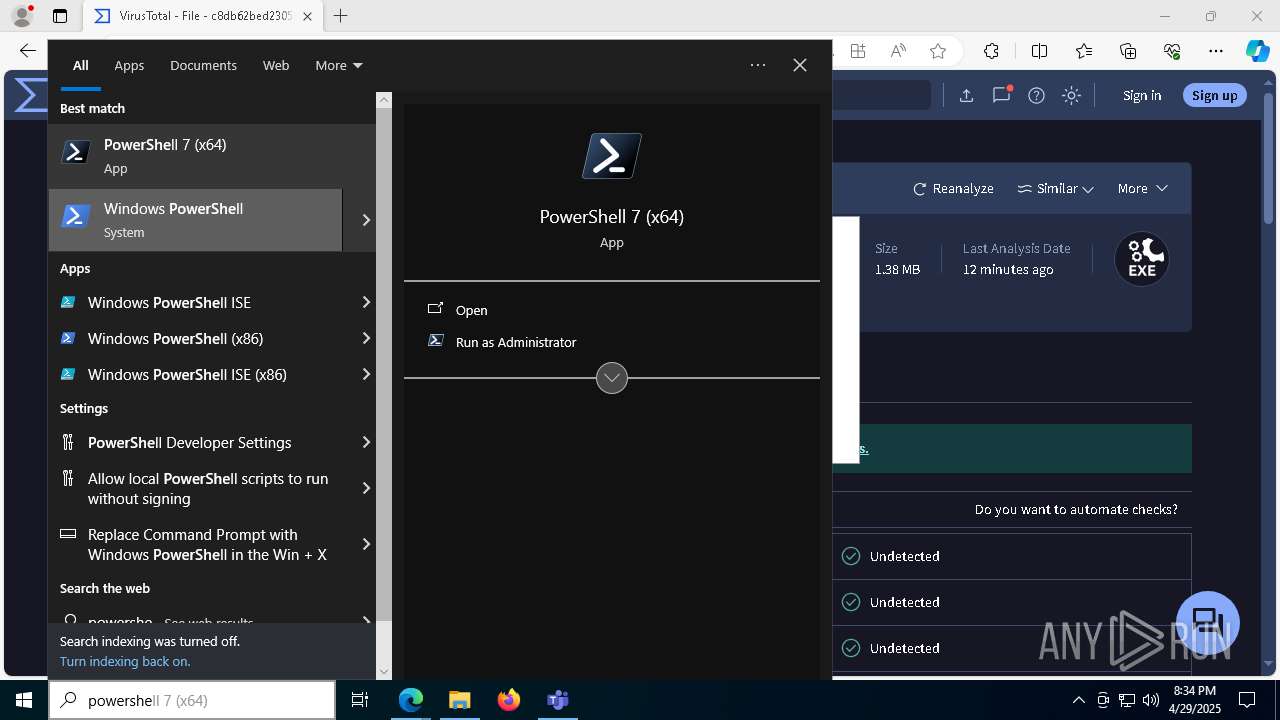Expand PowerShell Developer Settings arrow
Screen dimensions: 1280x720
coord(366,442)
